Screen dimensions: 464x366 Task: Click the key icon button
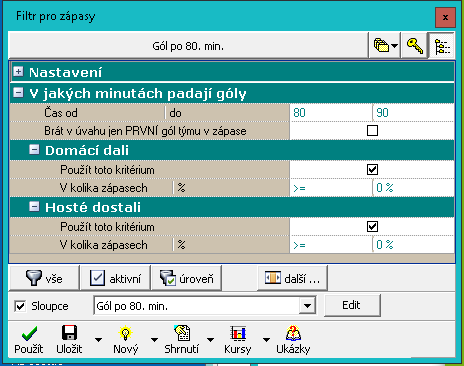coord(415,45)
